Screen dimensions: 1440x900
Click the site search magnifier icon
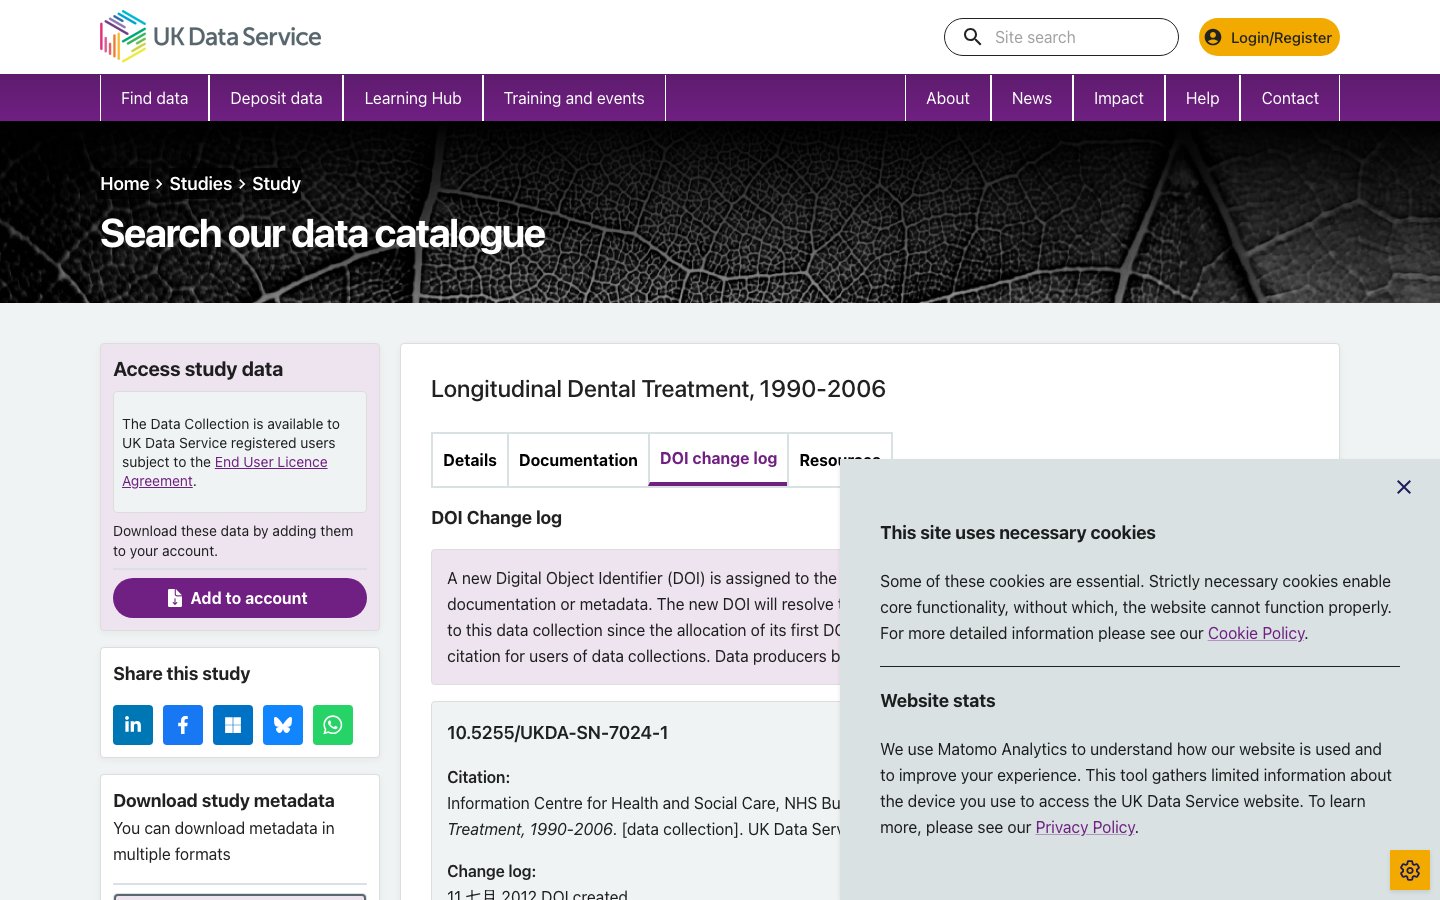(972, 37)
